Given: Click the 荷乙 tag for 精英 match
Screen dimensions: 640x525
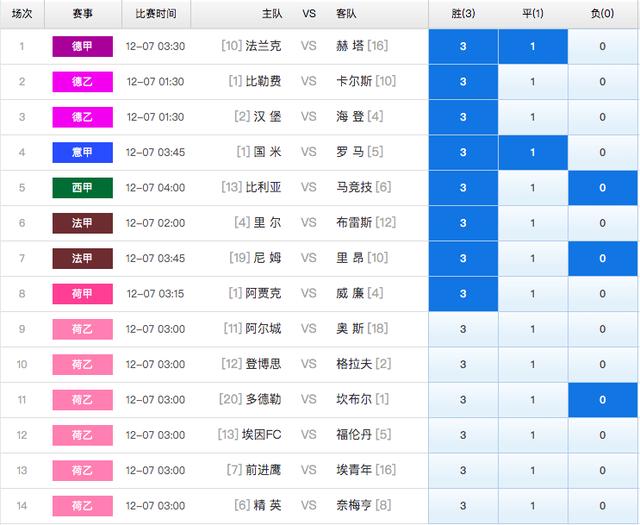Looking at the screenshot, I should point(82,506).
